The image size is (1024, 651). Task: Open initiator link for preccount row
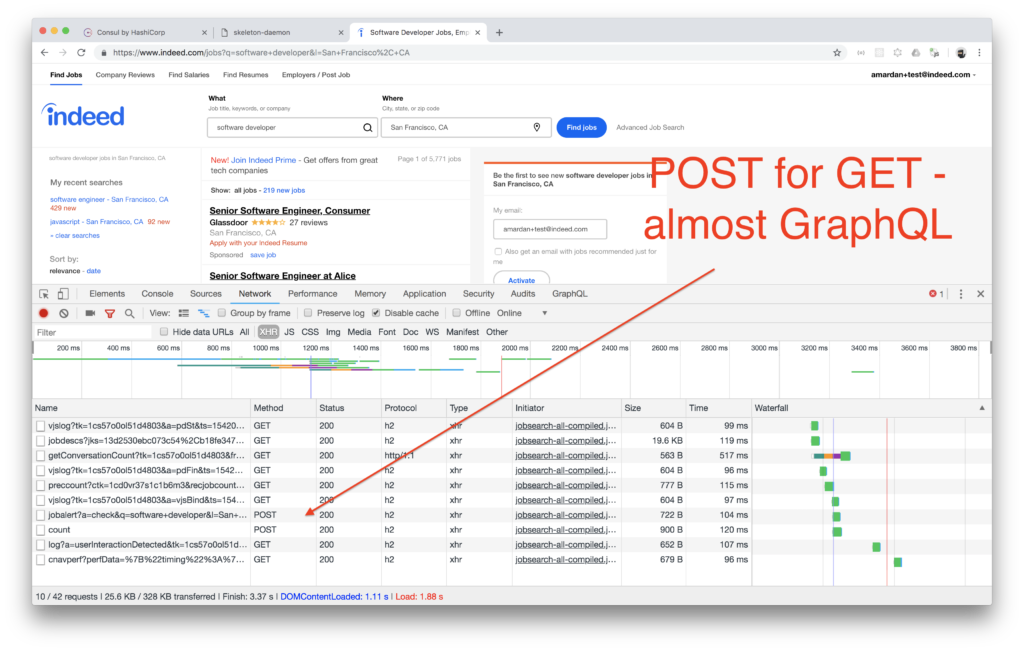click(x=565, y=485)
